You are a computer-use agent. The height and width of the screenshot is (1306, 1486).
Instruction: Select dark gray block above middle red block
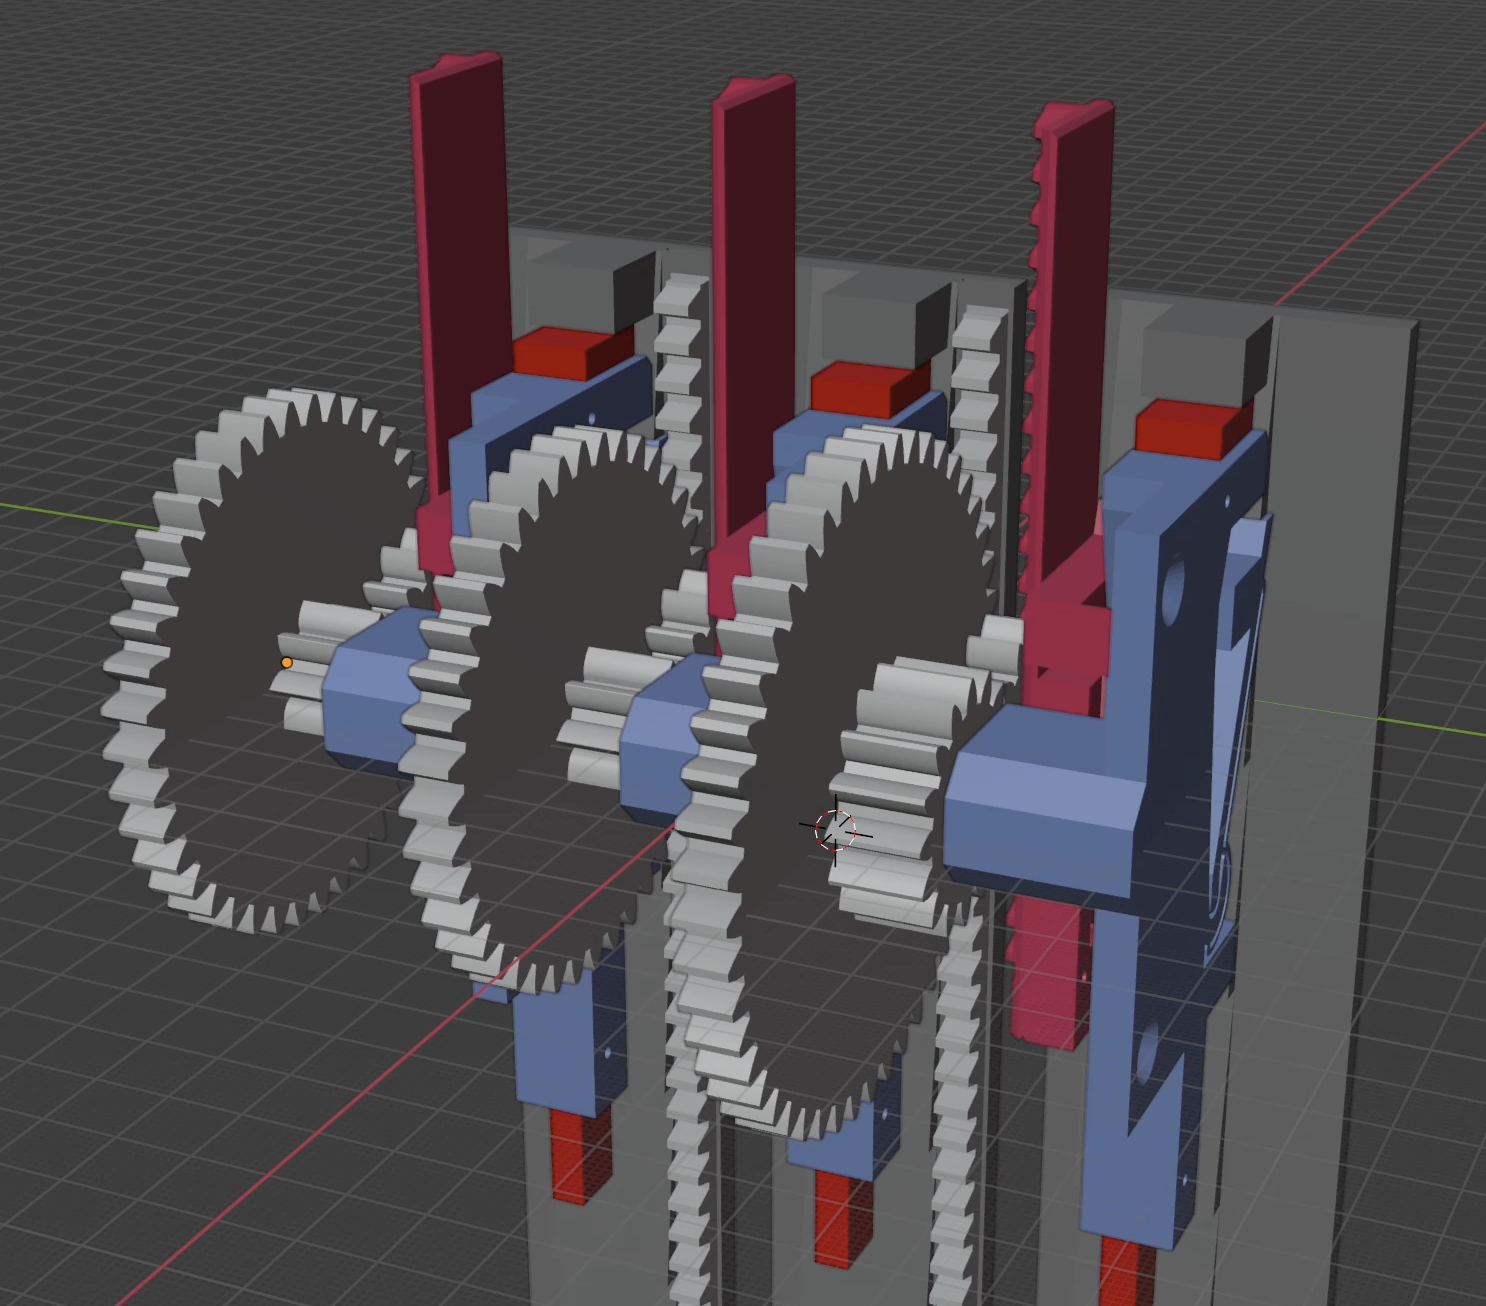[x=888, y=318]
